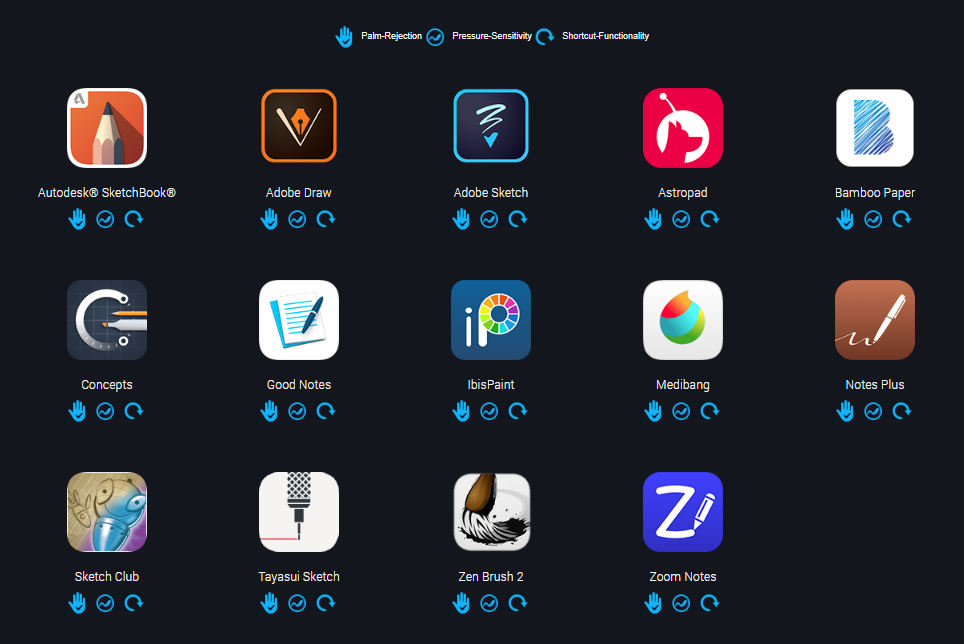The image size is (964, 644).
Task: Open the Zen Brush 2 app icon
Action: coord(491,511)
